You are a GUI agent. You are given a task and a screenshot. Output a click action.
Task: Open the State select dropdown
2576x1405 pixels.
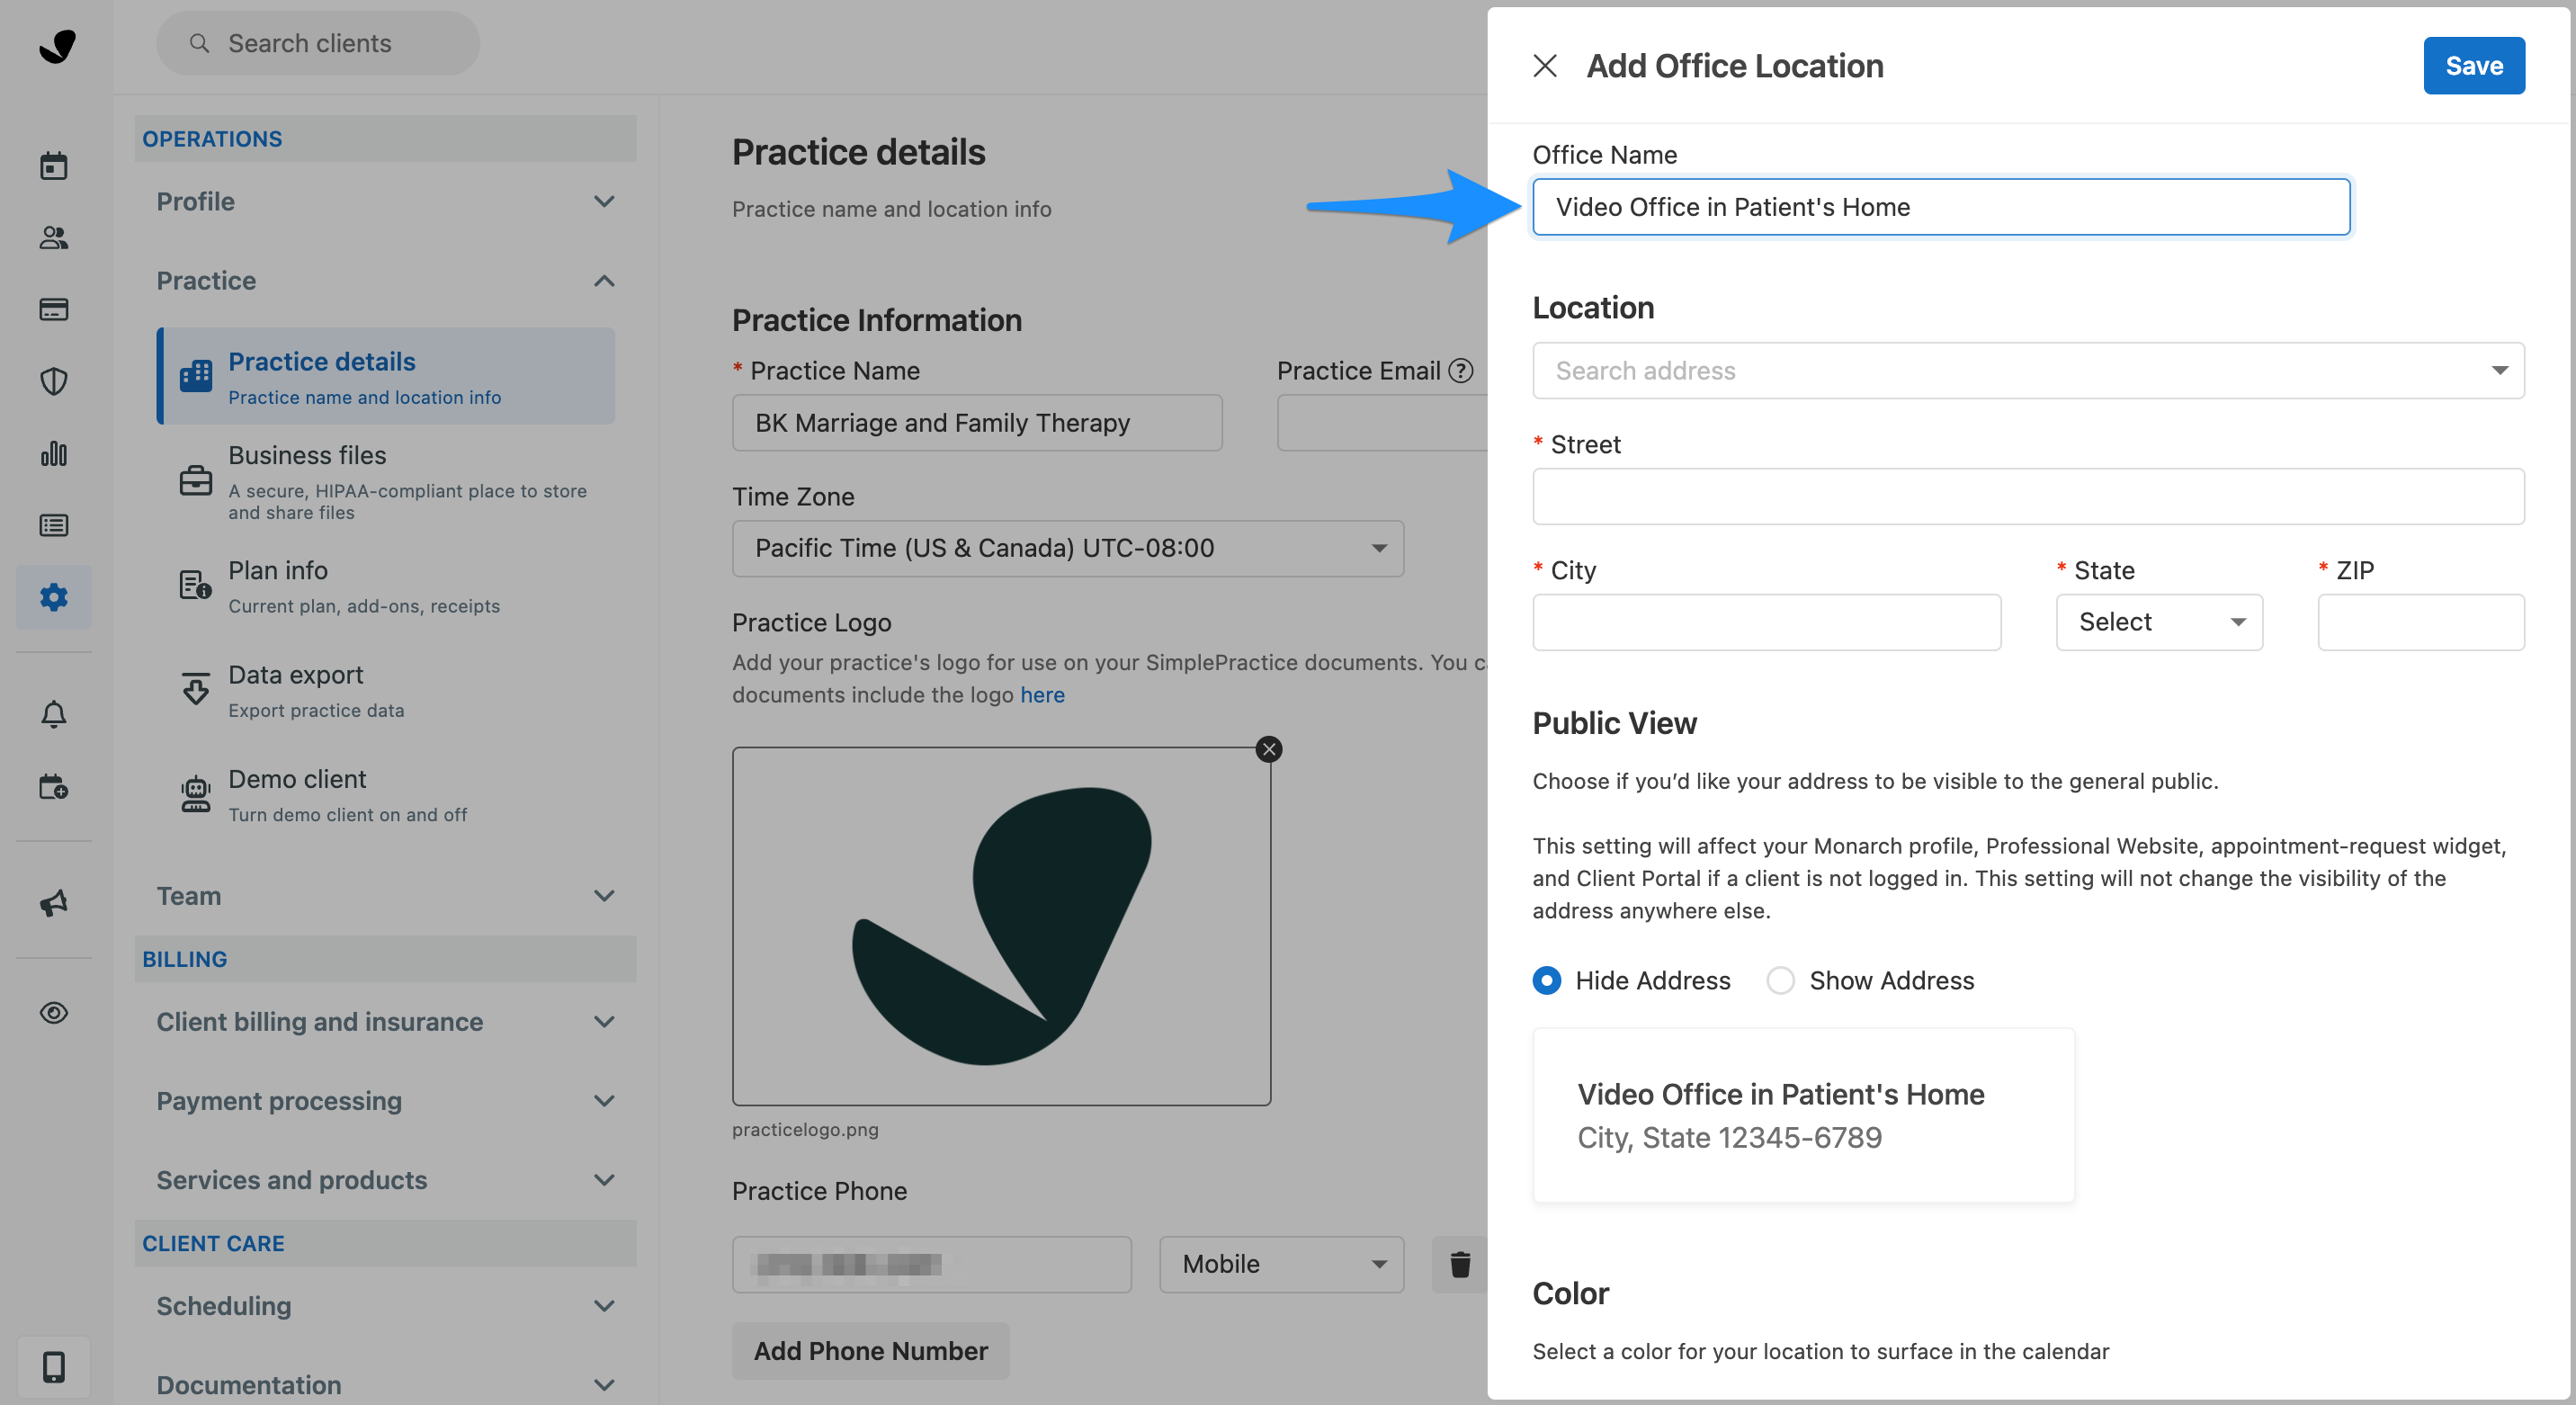pyautogui.click(x=2158, y=622)
